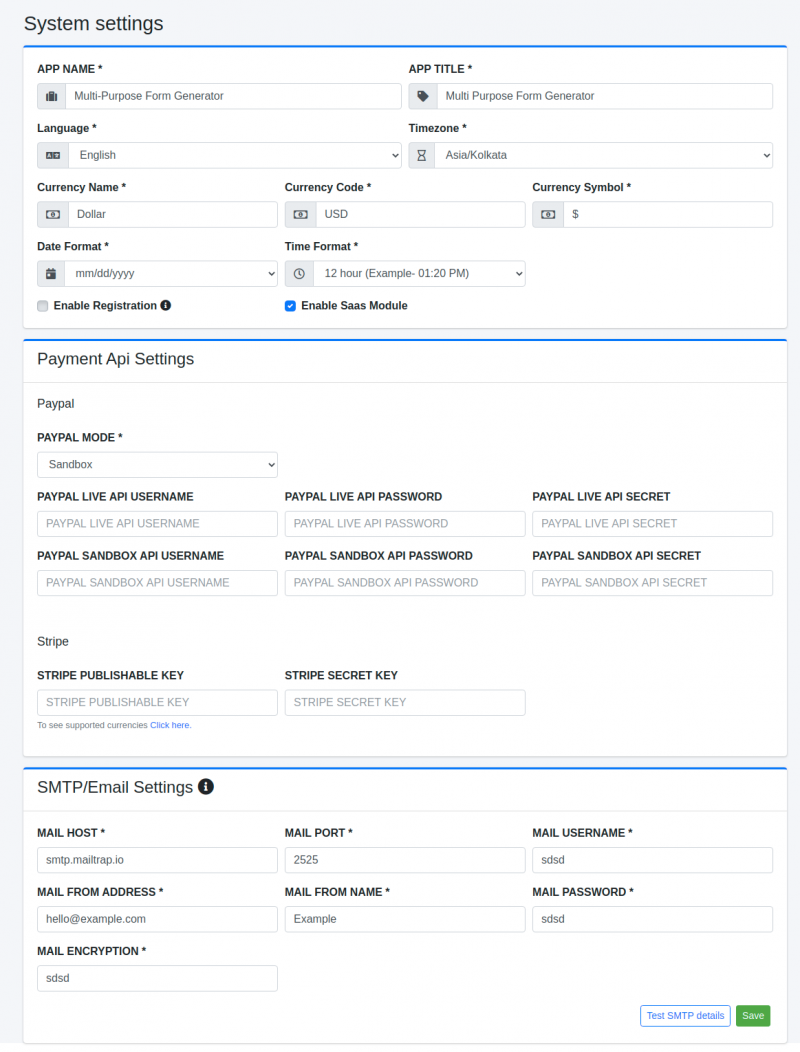800x1052 pixels.
Task: Click the language icon next to English
Action: [53, 156]
